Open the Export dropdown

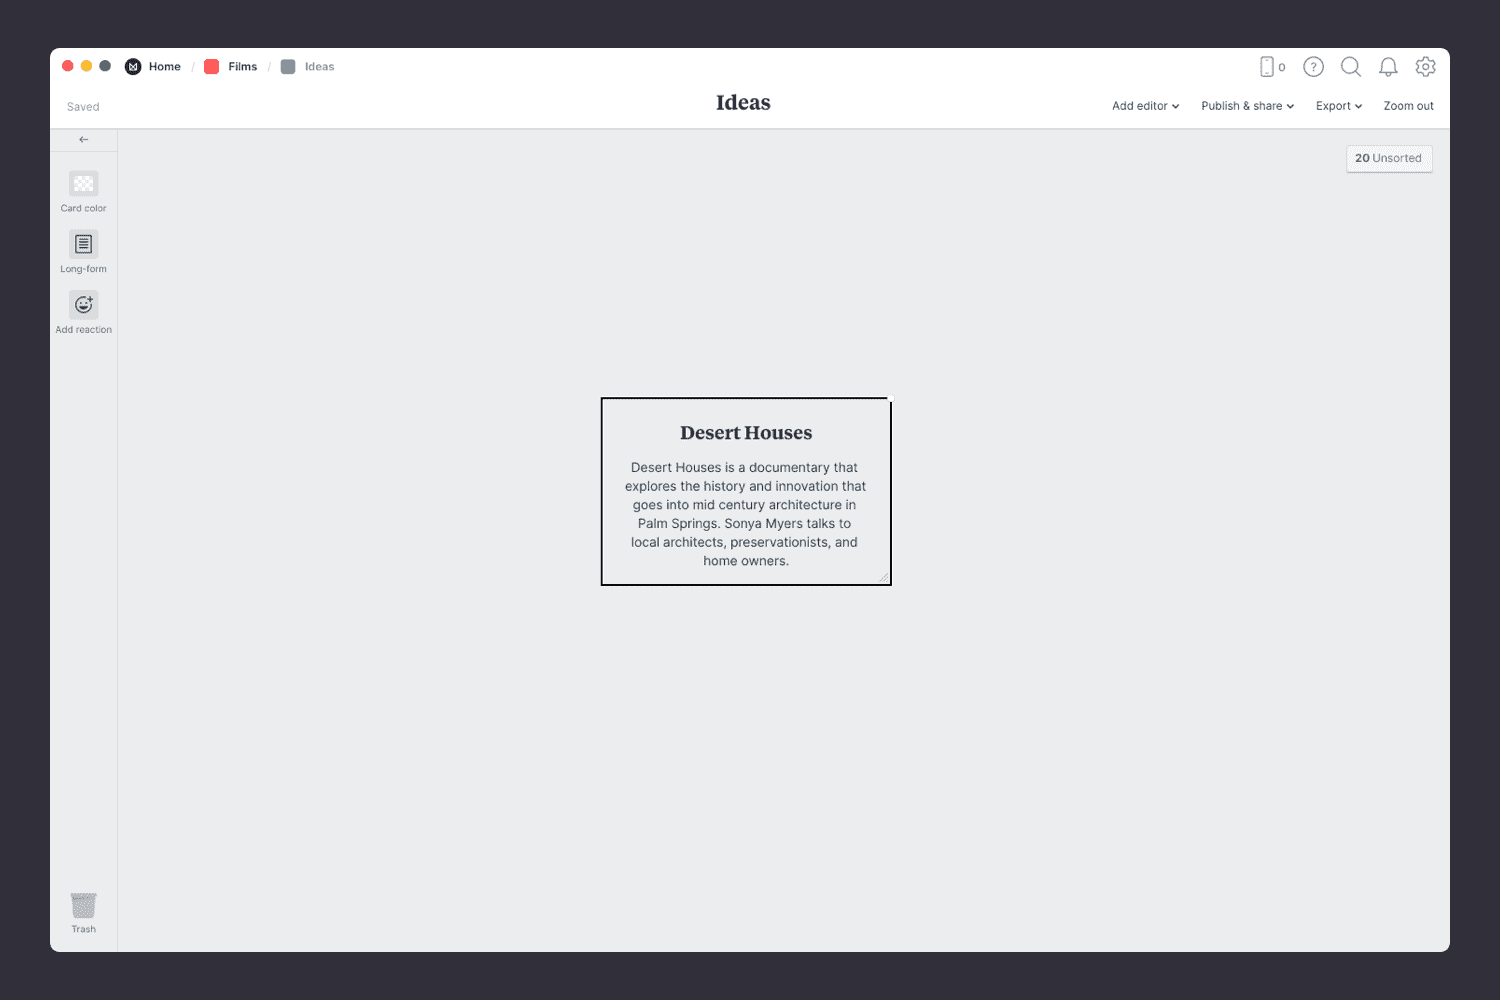click(x=1338, y=106)
